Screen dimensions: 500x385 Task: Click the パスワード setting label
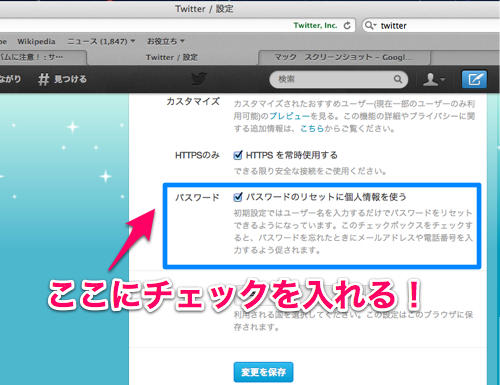197,197
